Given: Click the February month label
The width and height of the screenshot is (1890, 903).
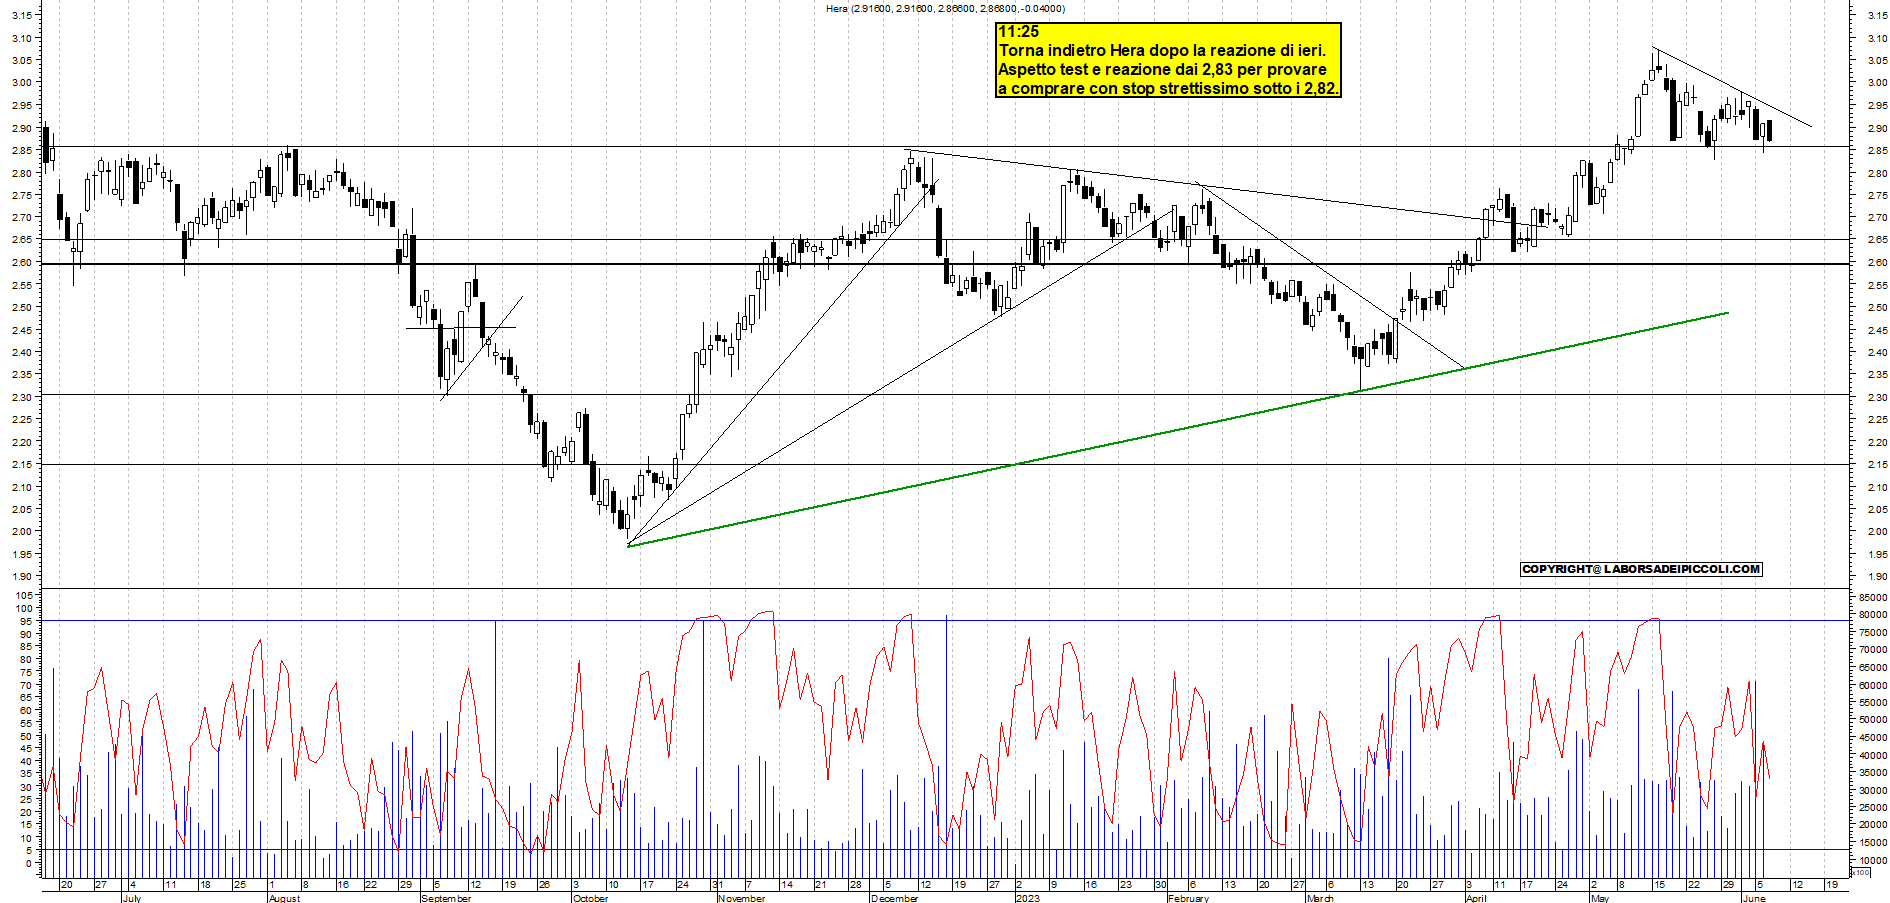Looking at the screenshot, I should (1188, 898).
